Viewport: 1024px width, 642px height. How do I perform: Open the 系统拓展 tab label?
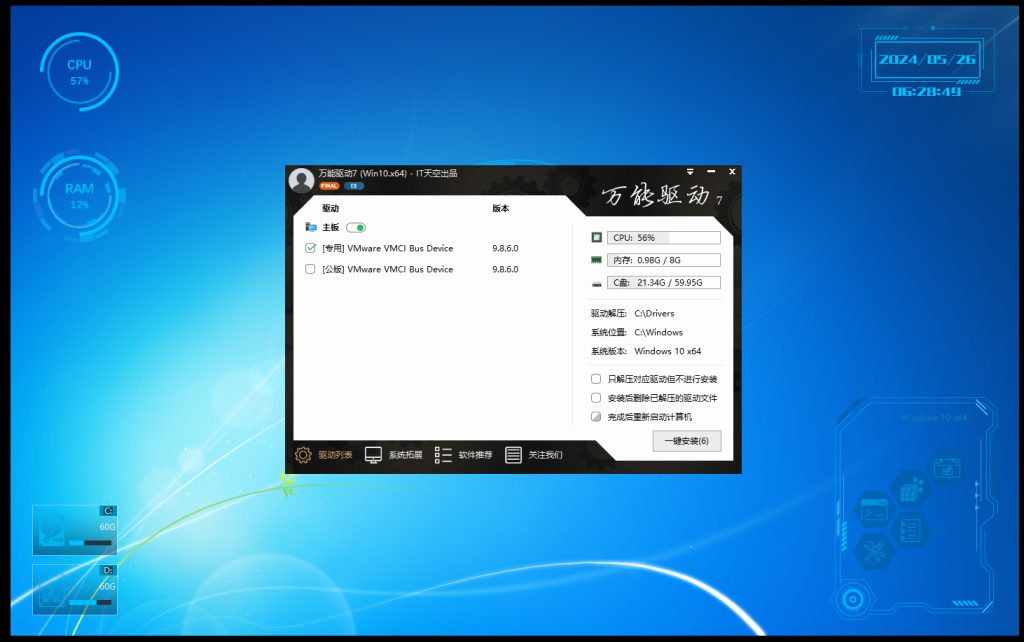click(405, 455)
